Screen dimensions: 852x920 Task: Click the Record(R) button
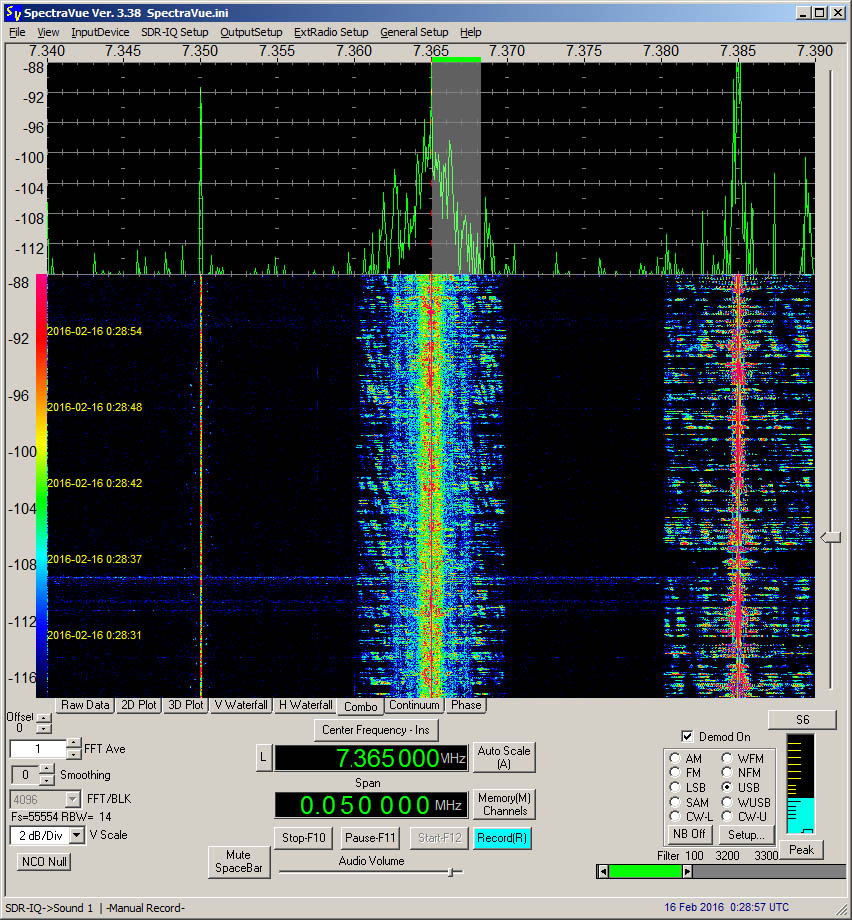click(x=502, y=838)
